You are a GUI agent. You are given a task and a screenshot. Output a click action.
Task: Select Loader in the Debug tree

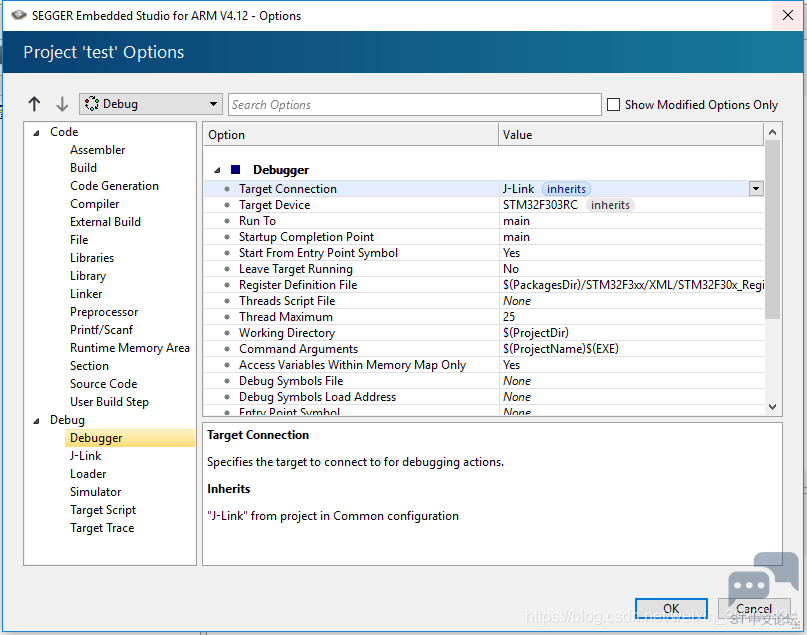88,474
